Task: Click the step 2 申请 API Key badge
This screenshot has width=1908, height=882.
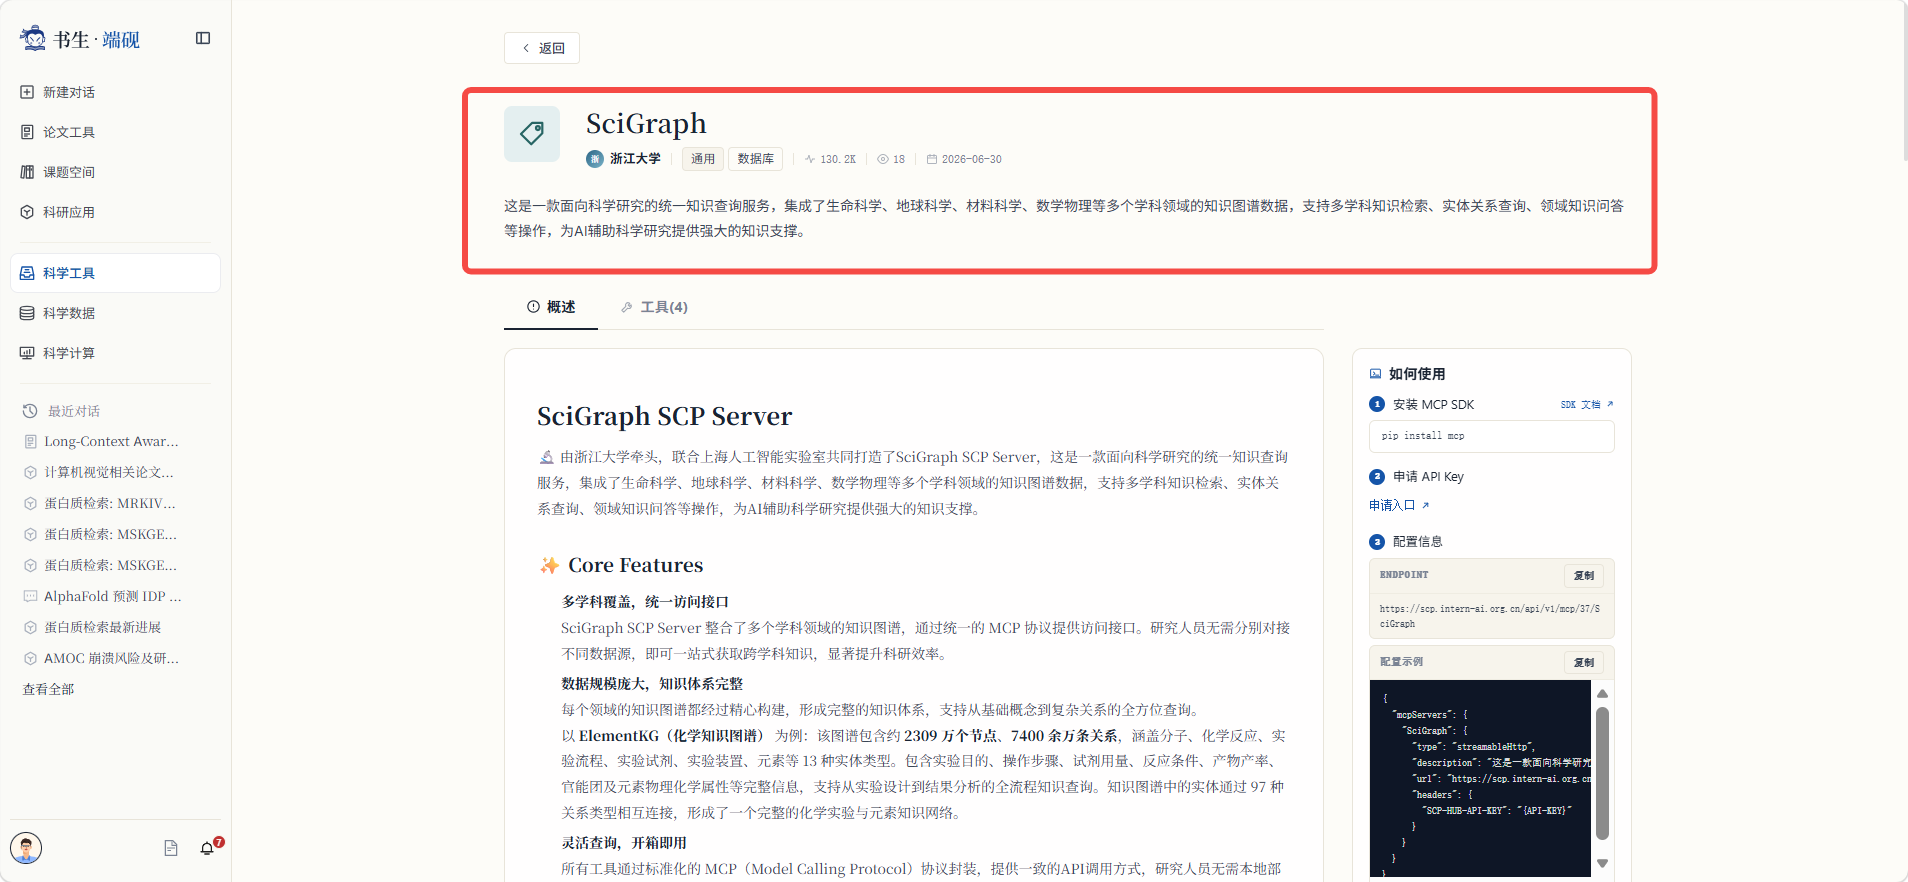Action: point(1377,477)
